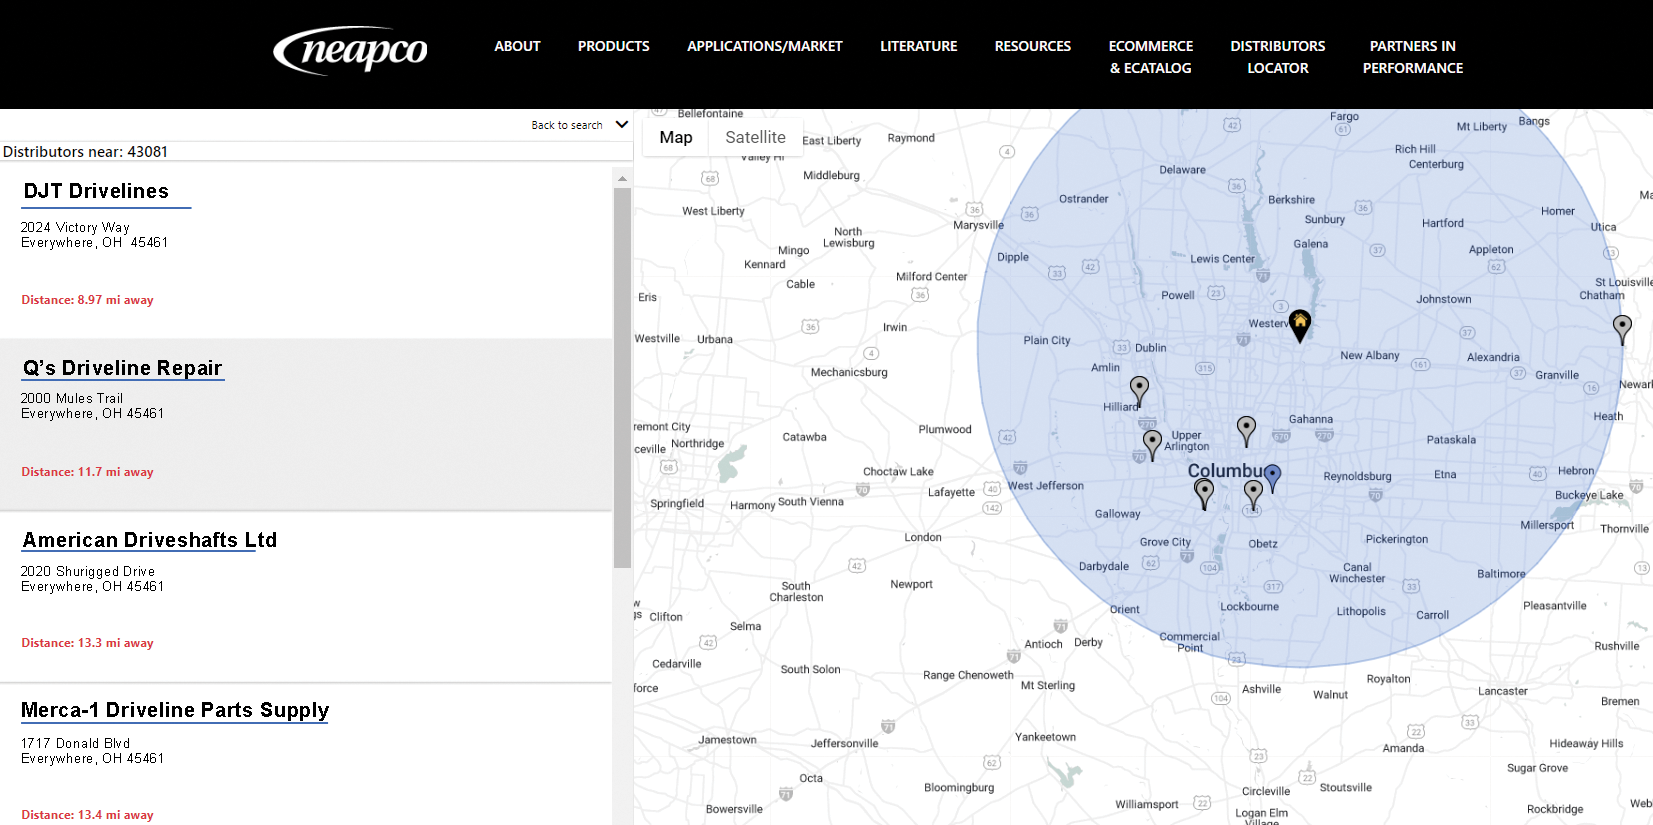Click the gray pin left of Upper Arlington
Viewport: 1653px width, 825px height.
1152,442
